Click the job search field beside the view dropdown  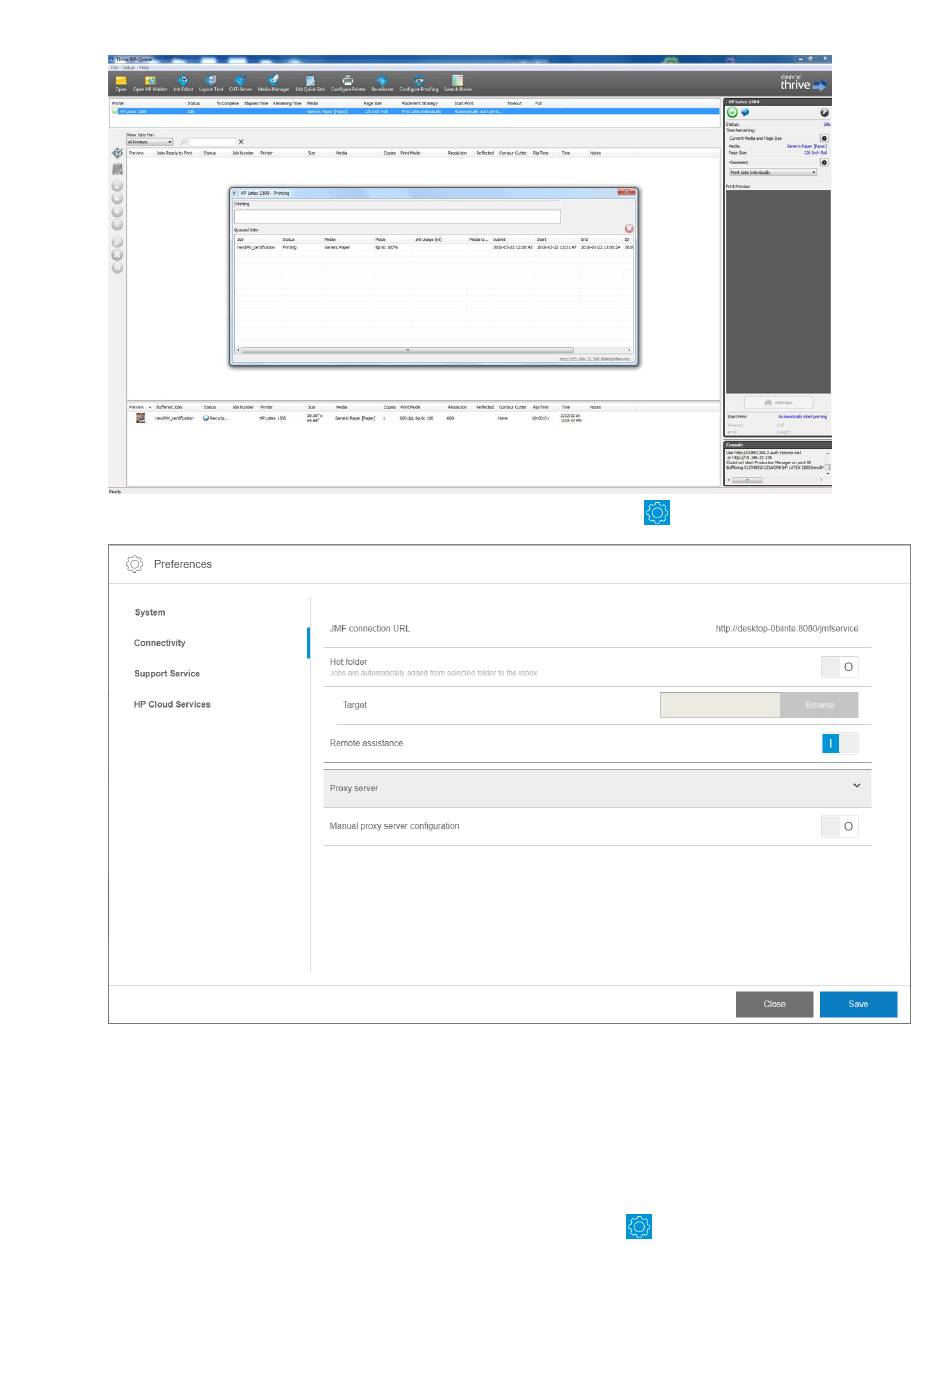click(x=213, y=142)
